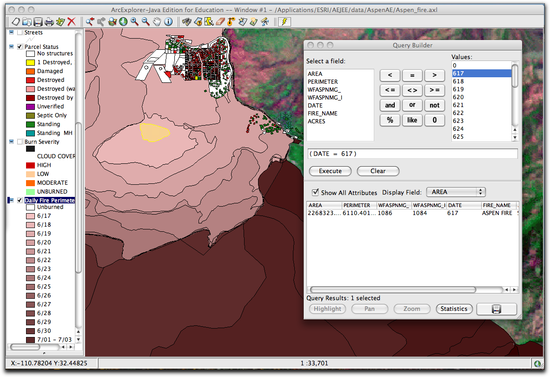The width and height of the screenshot is (550, 377).
Task: Click the save project disk icon
Action: [38, 22]
